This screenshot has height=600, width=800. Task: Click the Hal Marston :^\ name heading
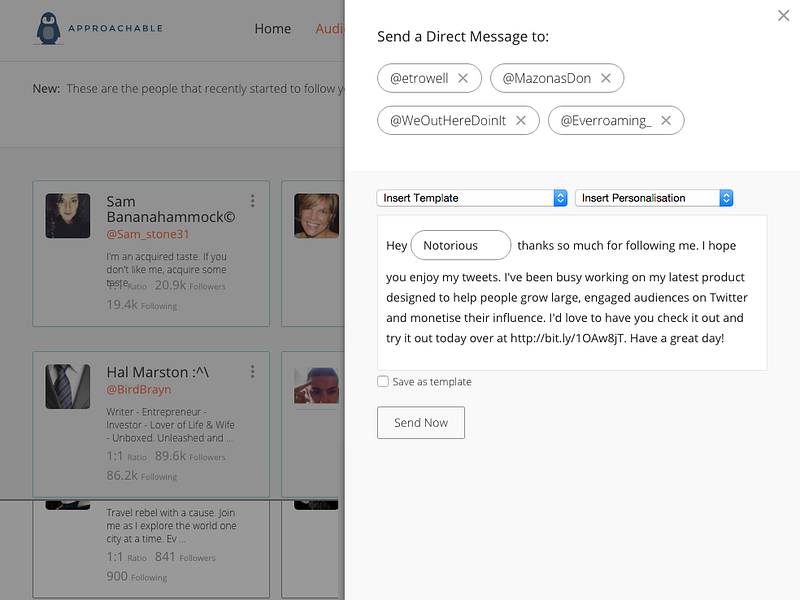[x=158, y=372]
